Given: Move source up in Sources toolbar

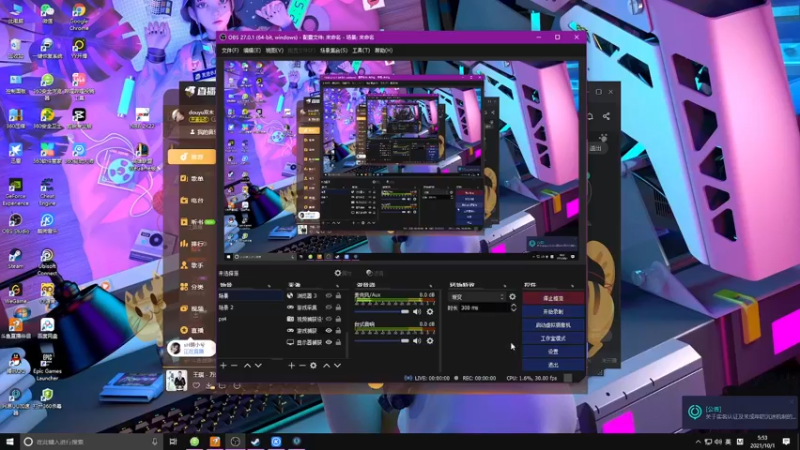Looking at the screenshot, I should coord(327,365).
